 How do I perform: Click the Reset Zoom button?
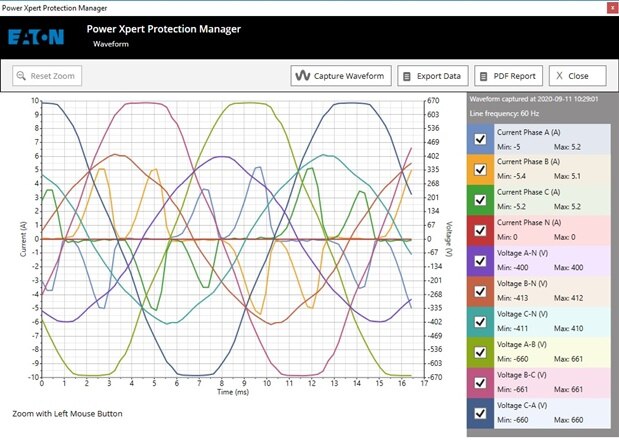pos(47,76)
